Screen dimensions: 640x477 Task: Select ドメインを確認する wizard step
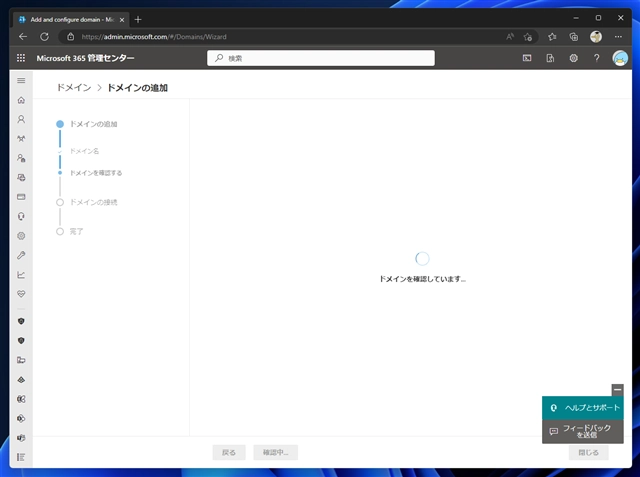(x=96, y=173)
